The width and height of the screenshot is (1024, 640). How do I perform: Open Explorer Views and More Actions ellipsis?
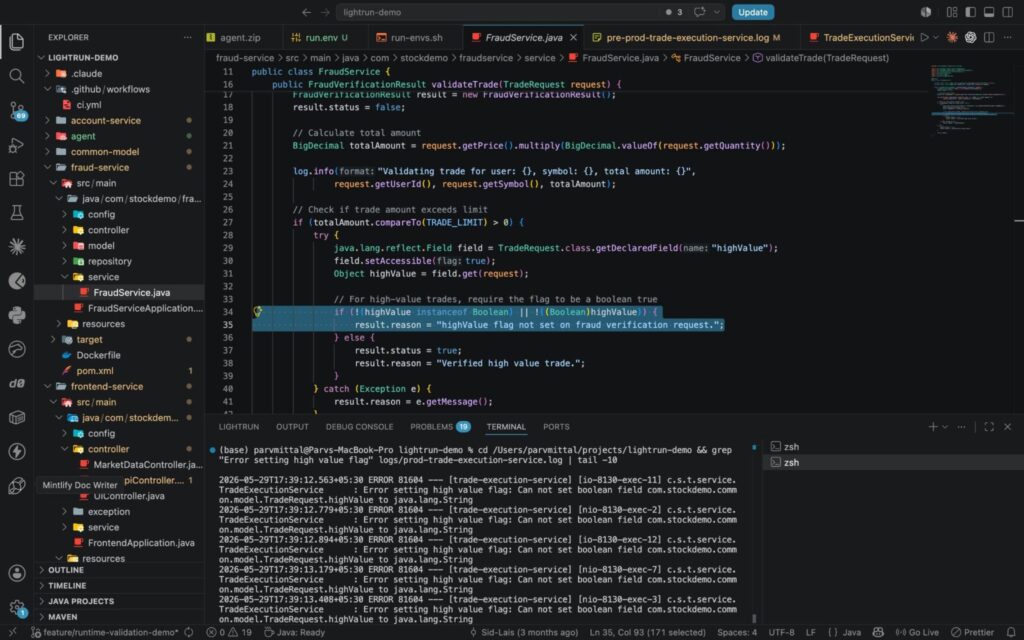click(188, 37)
